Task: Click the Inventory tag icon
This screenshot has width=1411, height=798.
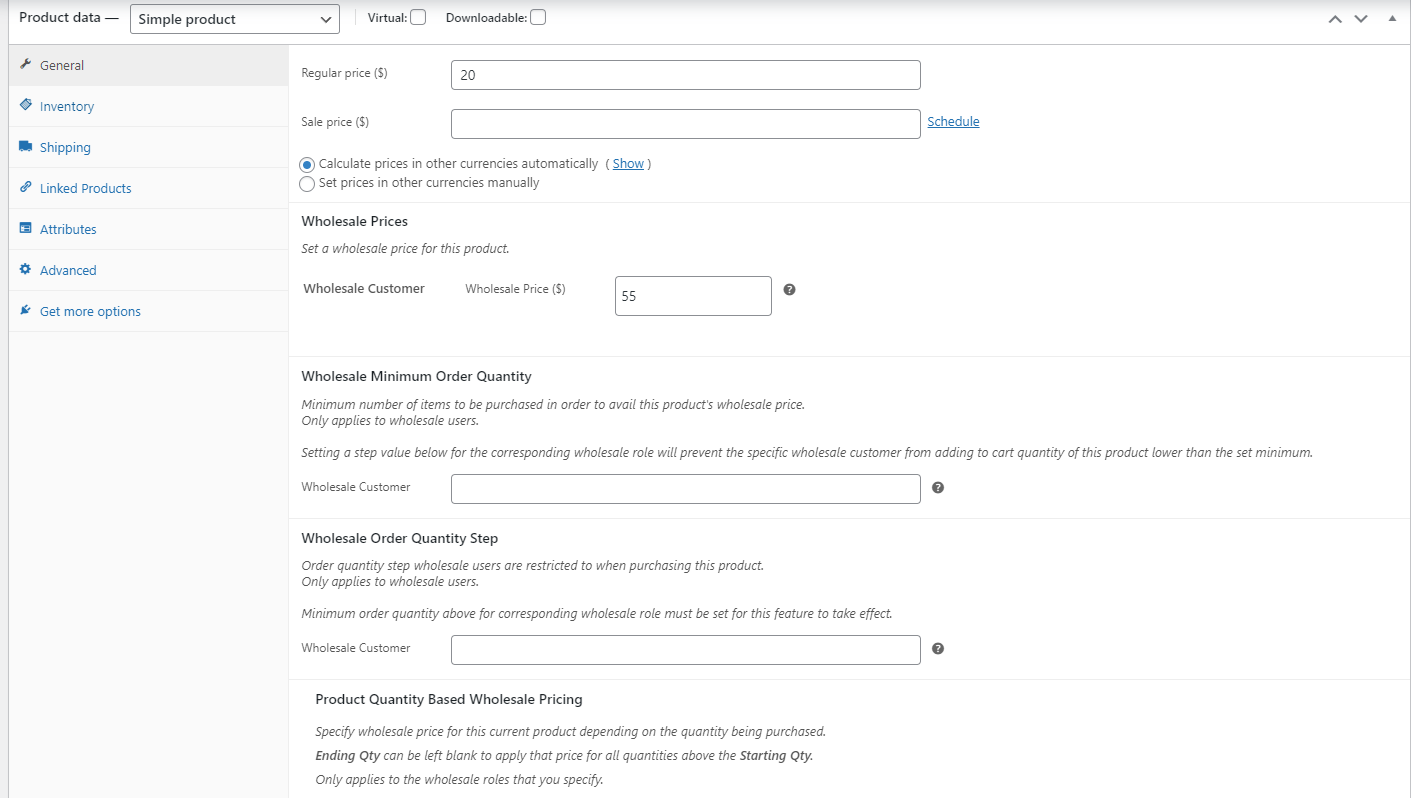Action: 26,105
